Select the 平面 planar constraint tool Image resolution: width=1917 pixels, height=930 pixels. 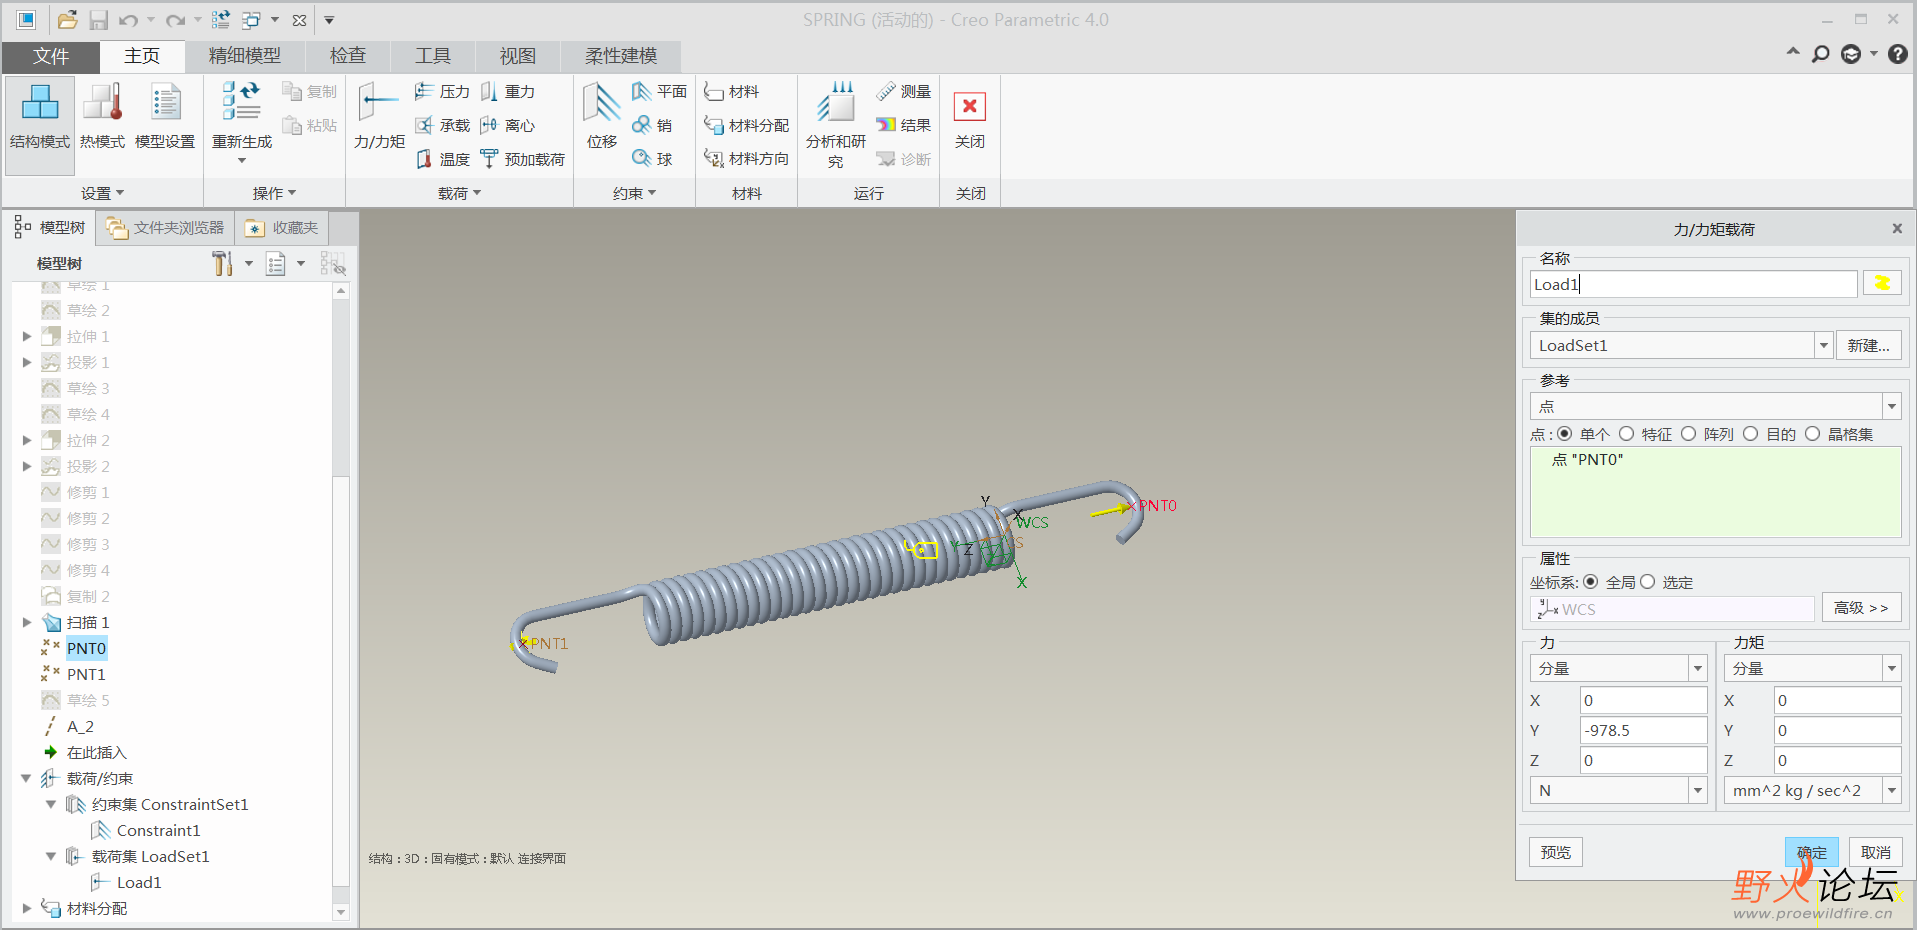tap(659, 92)
